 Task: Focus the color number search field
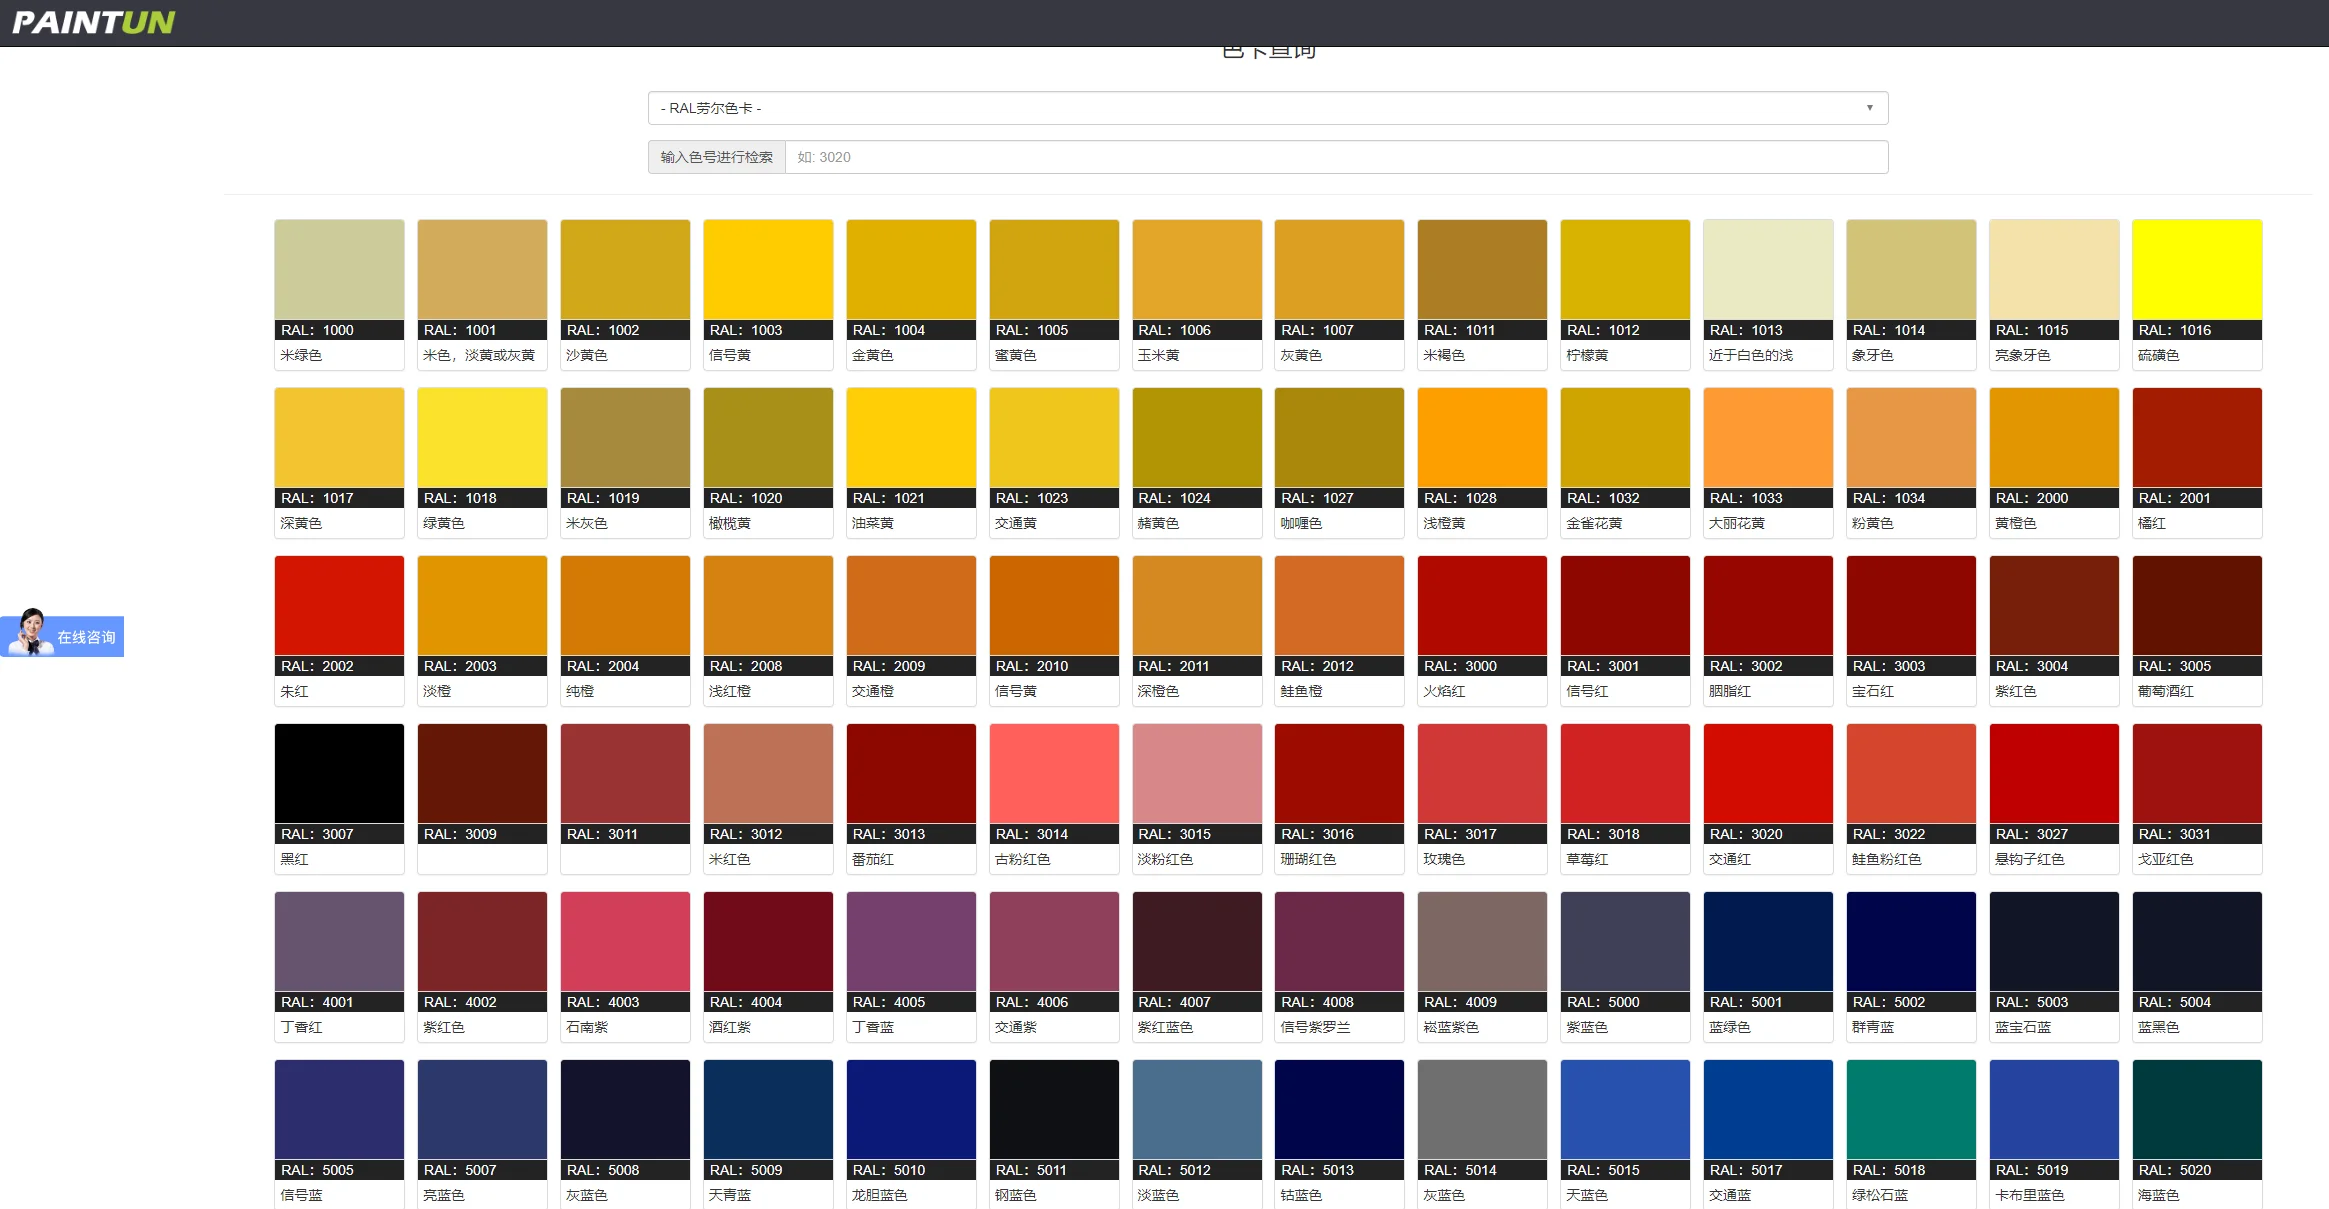(x=1335, y=157)
